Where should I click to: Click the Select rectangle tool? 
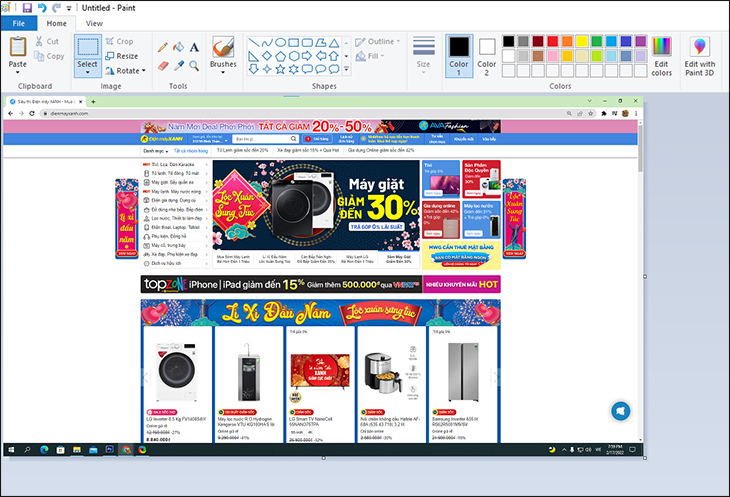point(88,47)
